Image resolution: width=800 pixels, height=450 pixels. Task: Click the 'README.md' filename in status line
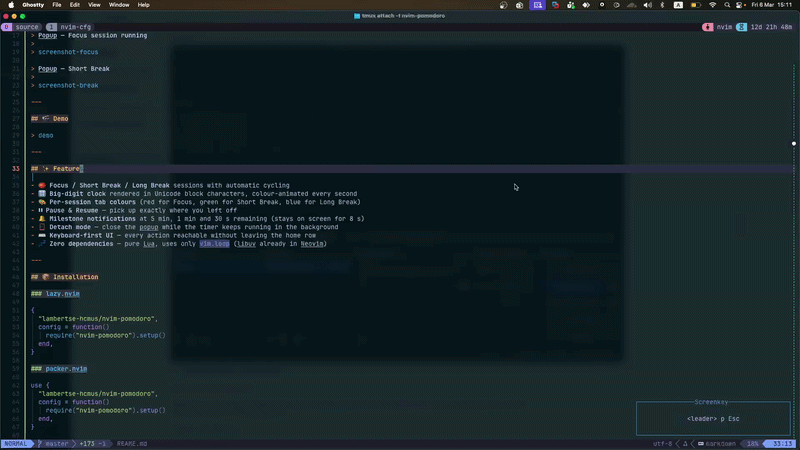tap(132, 444)
